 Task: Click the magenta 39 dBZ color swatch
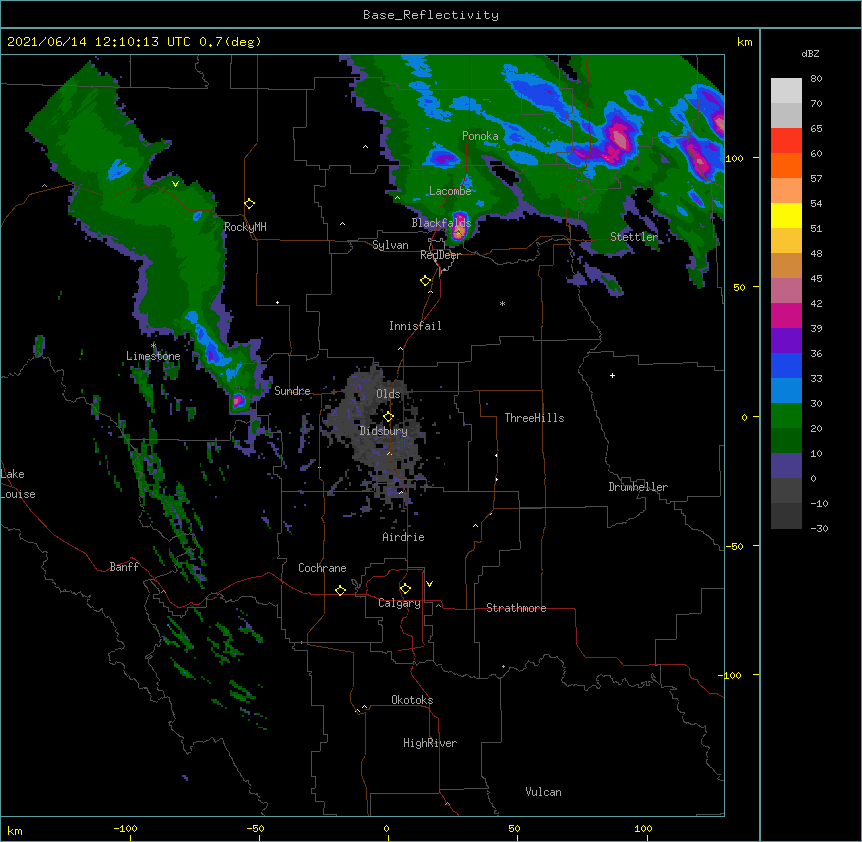click(x=786, y=315)
